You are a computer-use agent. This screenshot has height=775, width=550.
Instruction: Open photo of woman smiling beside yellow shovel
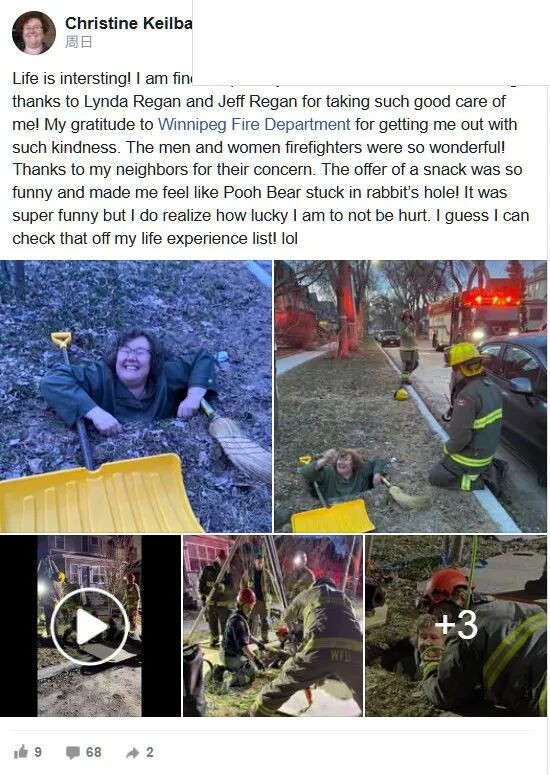tap(136, 396)
